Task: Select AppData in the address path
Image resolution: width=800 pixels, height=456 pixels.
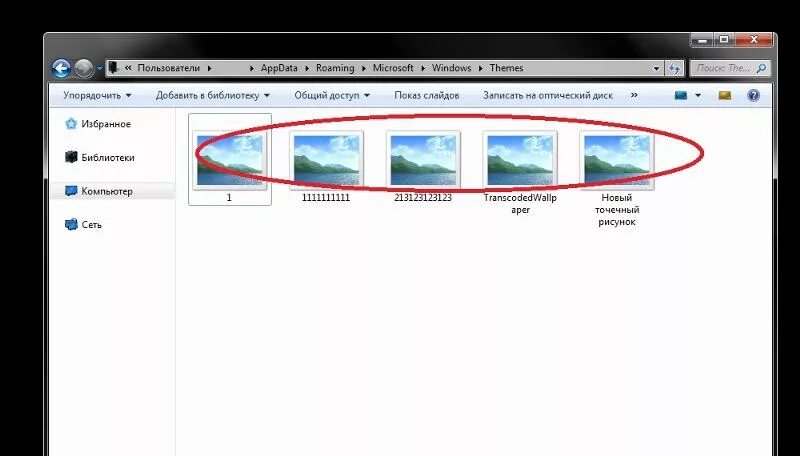Action: tap(279, 68)
